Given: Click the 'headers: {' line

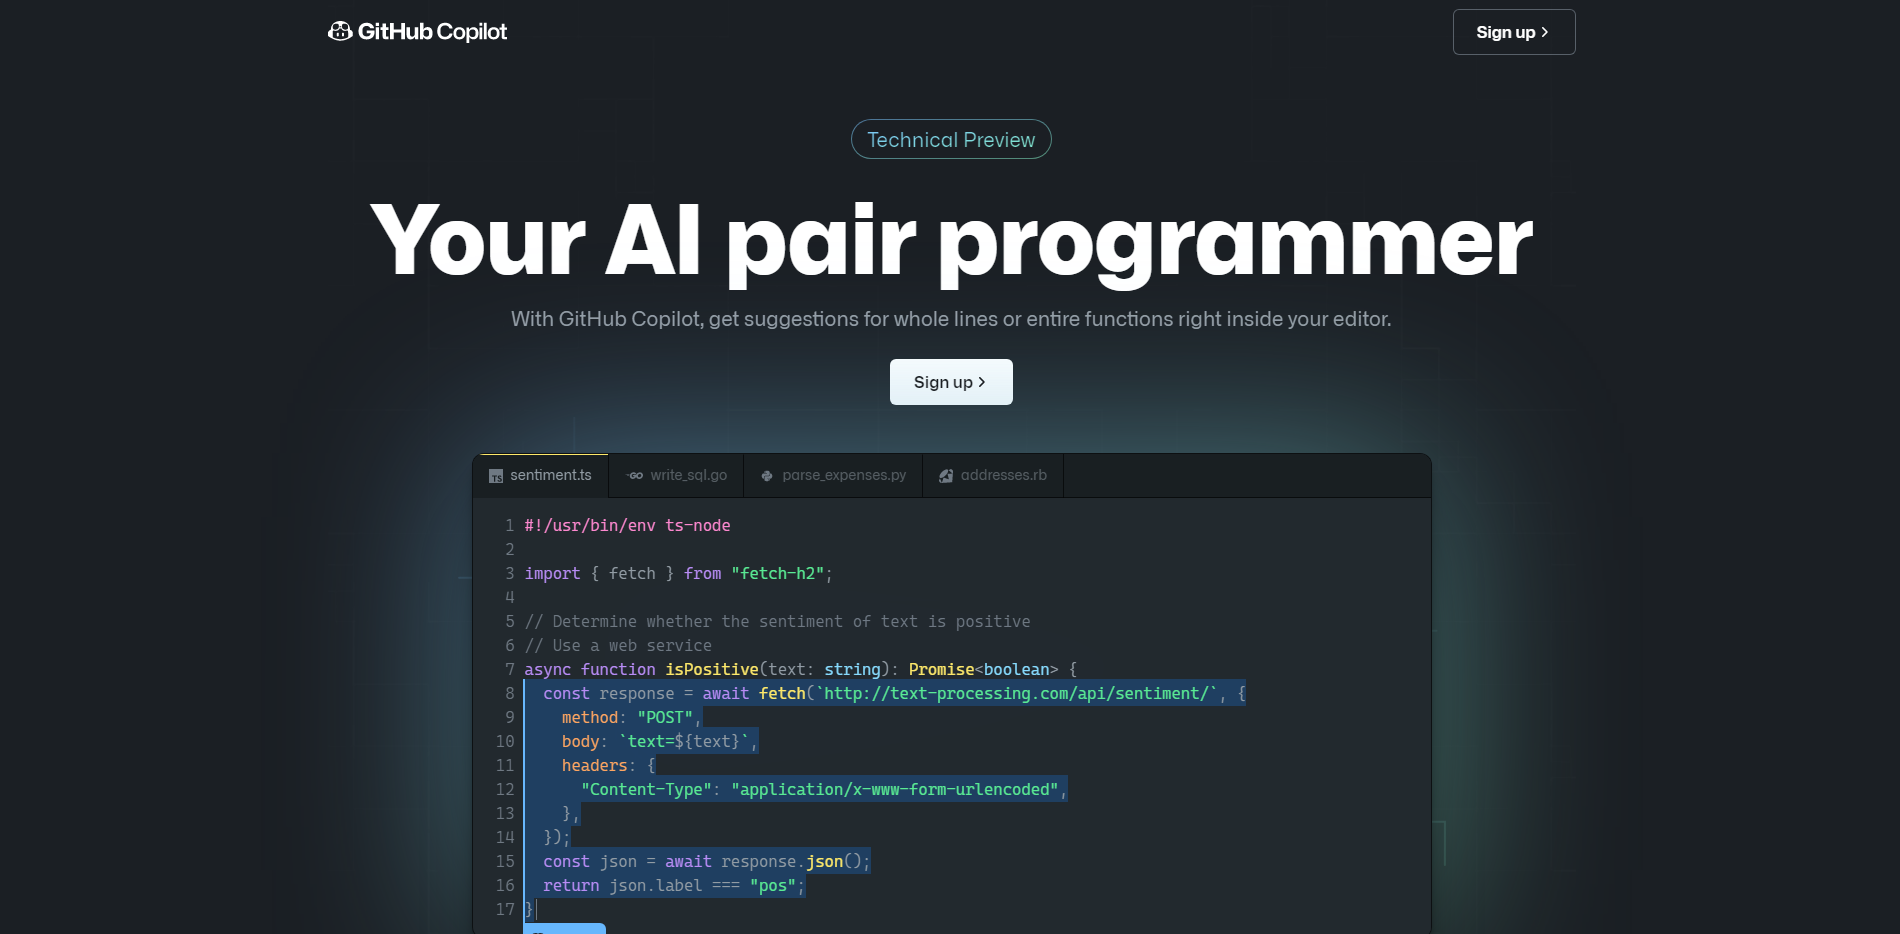Looking at the screenshot, I should point(608,766).
